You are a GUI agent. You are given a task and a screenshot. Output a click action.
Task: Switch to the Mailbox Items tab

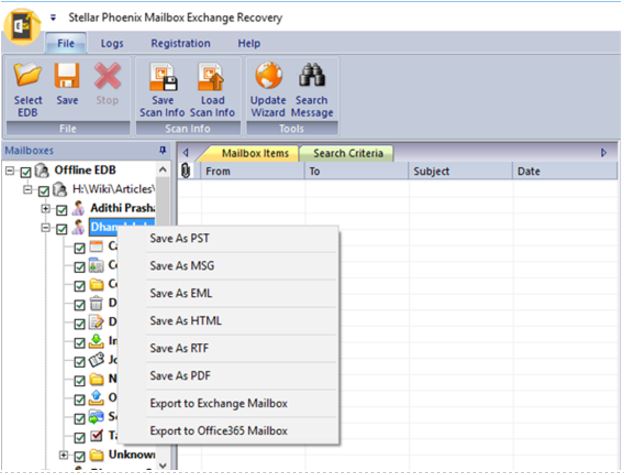pos(255,153)
